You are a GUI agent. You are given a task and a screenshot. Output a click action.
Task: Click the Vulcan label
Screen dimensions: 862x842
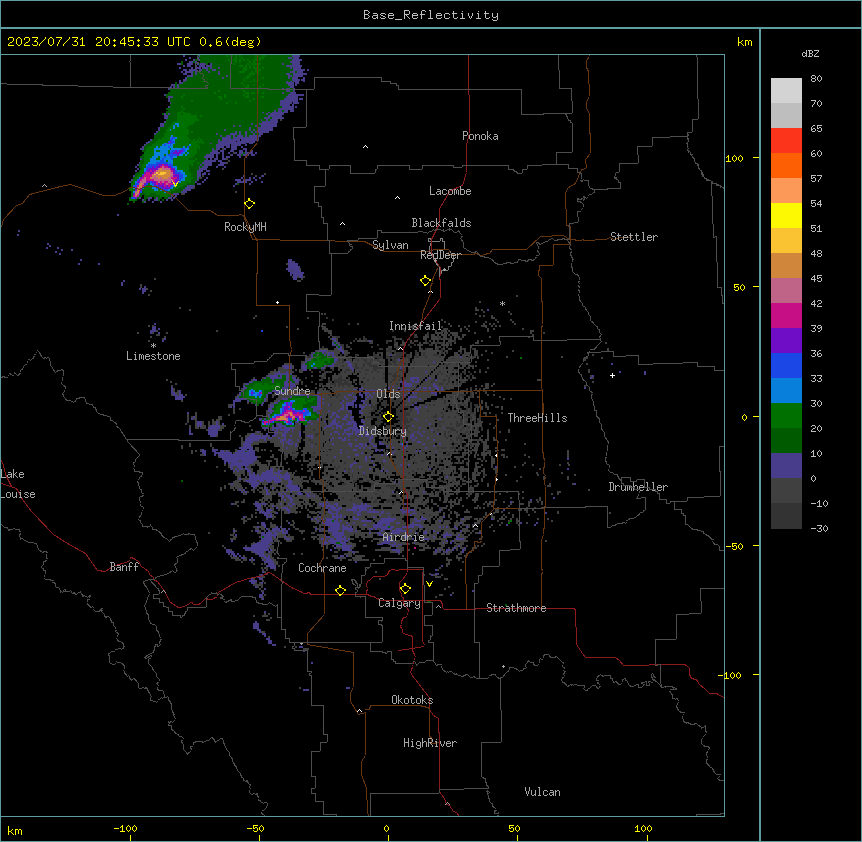[542, 792]
